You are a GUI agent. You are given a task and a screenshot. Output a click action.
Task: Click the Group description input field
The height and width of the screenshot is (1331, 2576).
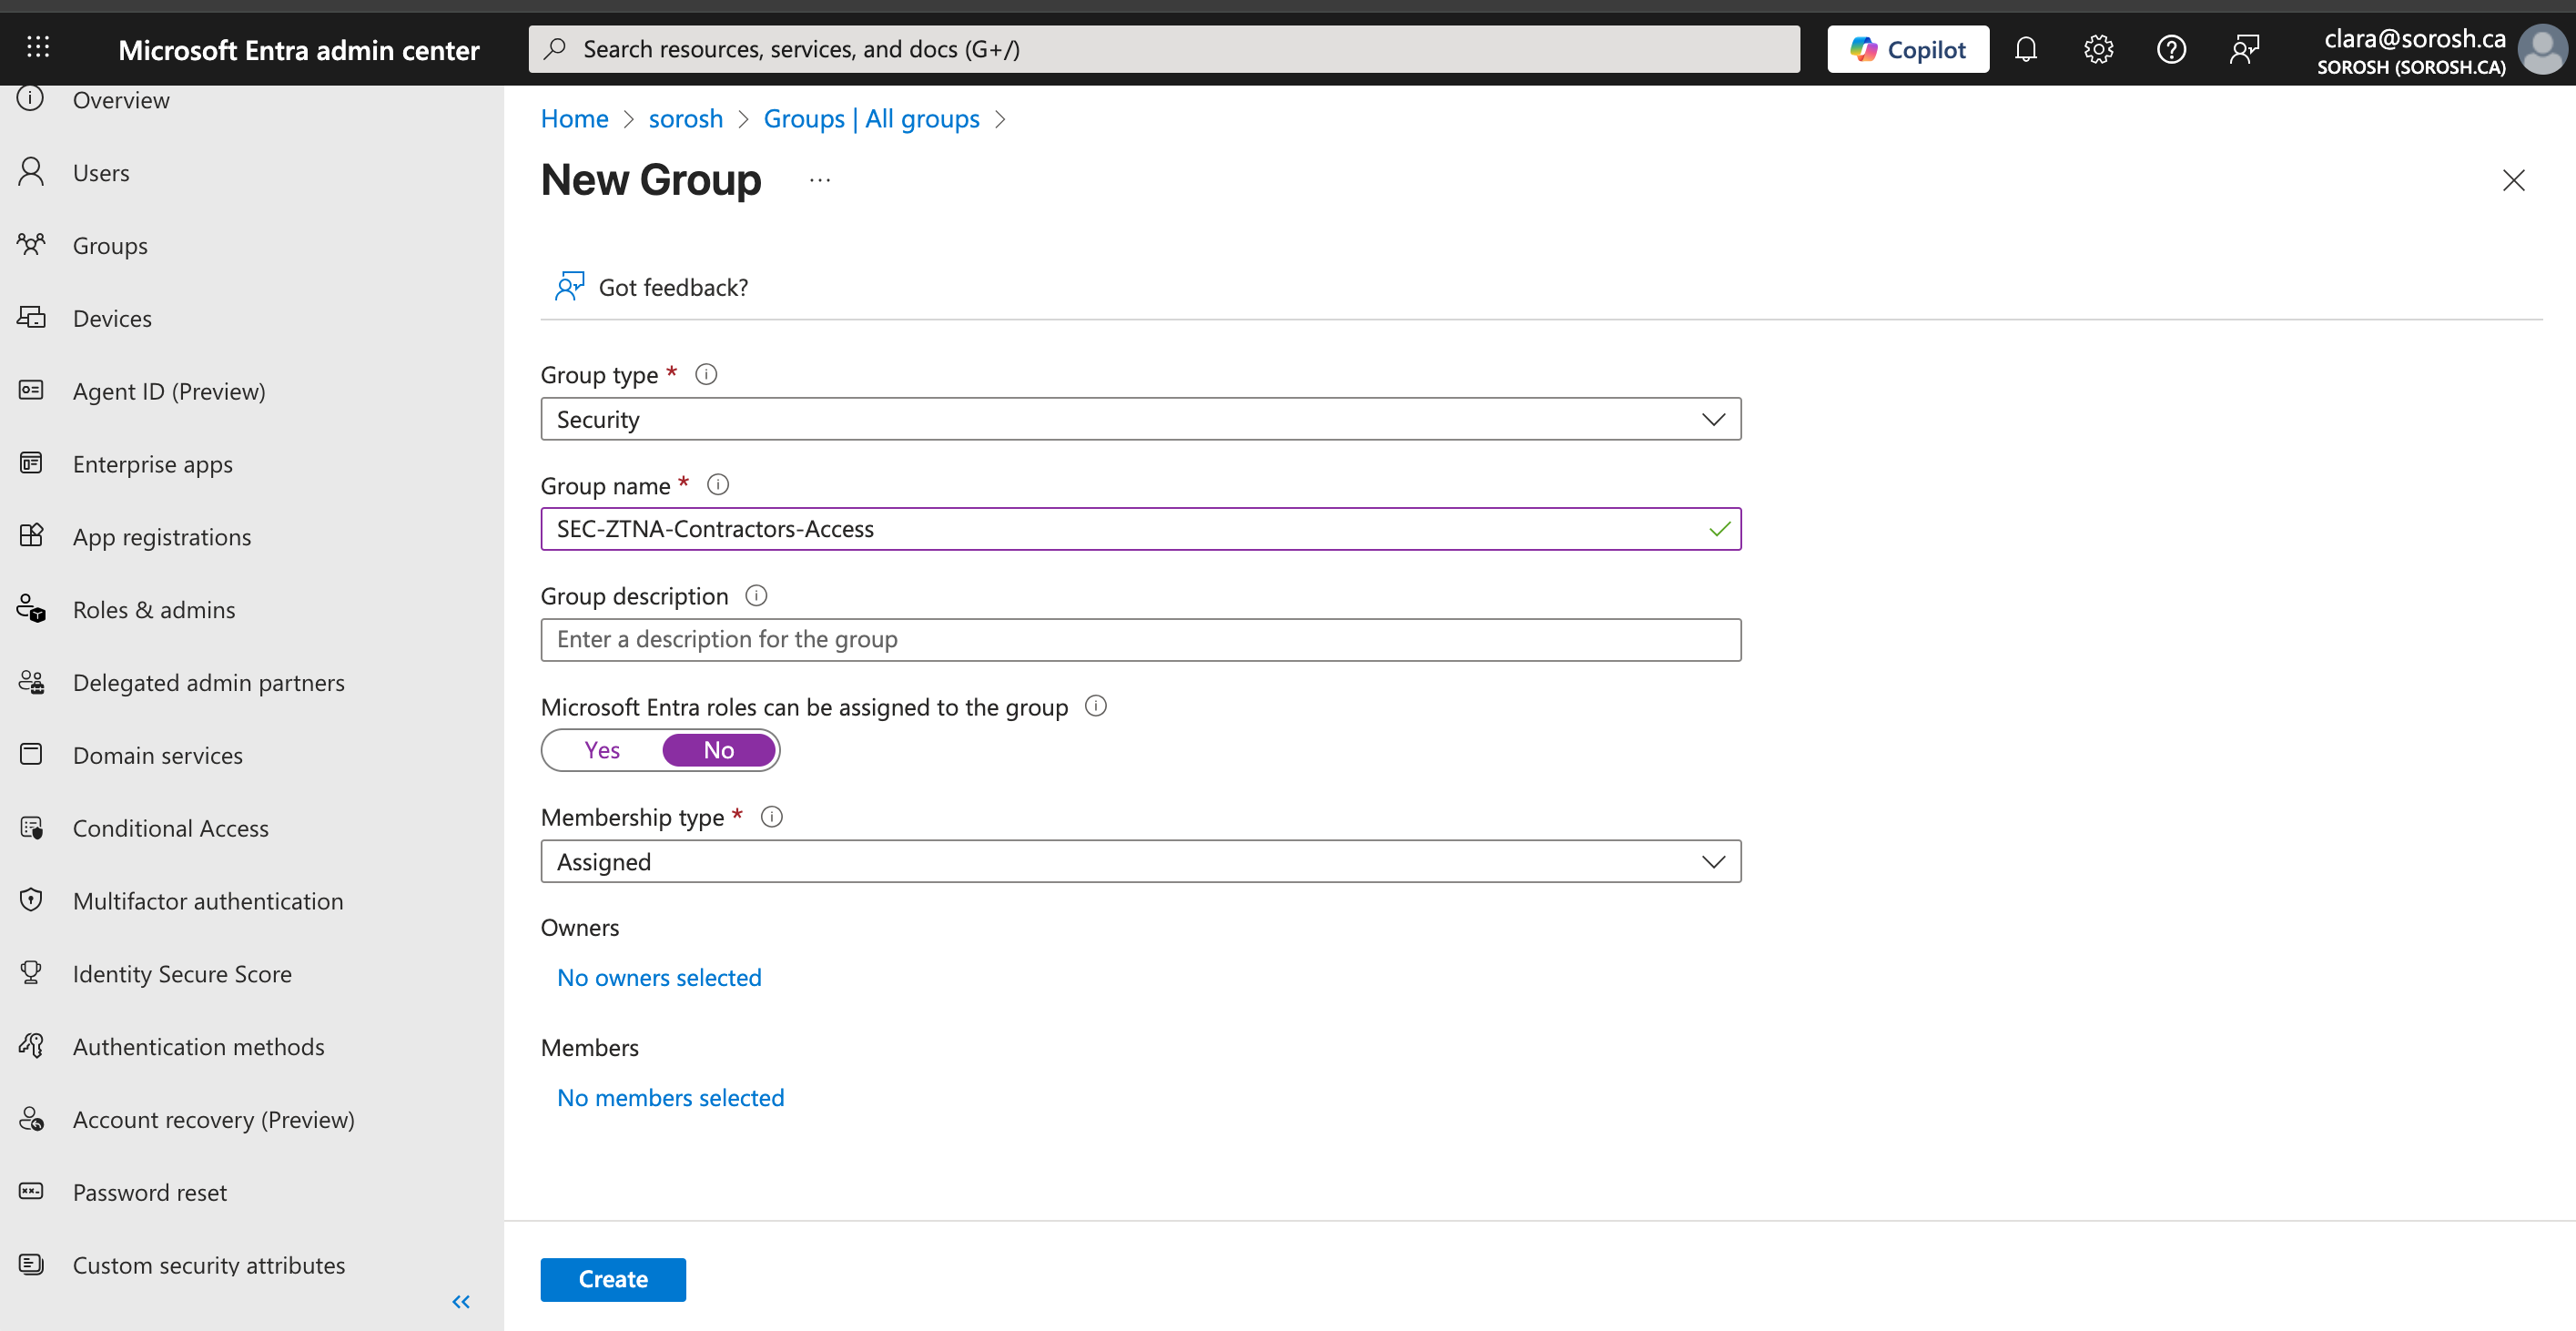1140,640
